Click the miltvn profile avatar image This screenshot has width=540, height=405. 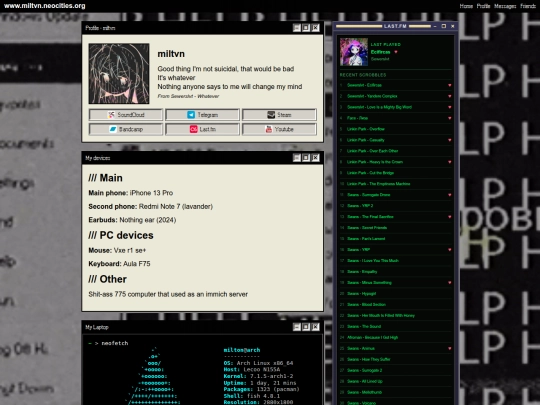pos(119,73)
